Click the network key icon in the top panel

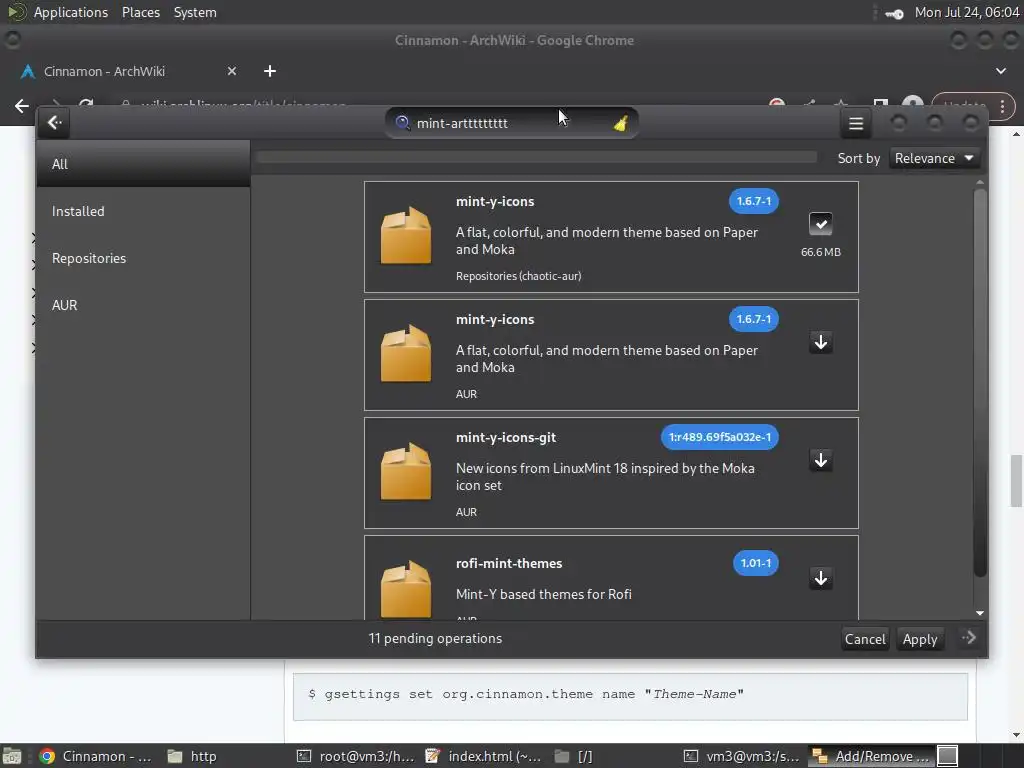click(x=894, y=13)
